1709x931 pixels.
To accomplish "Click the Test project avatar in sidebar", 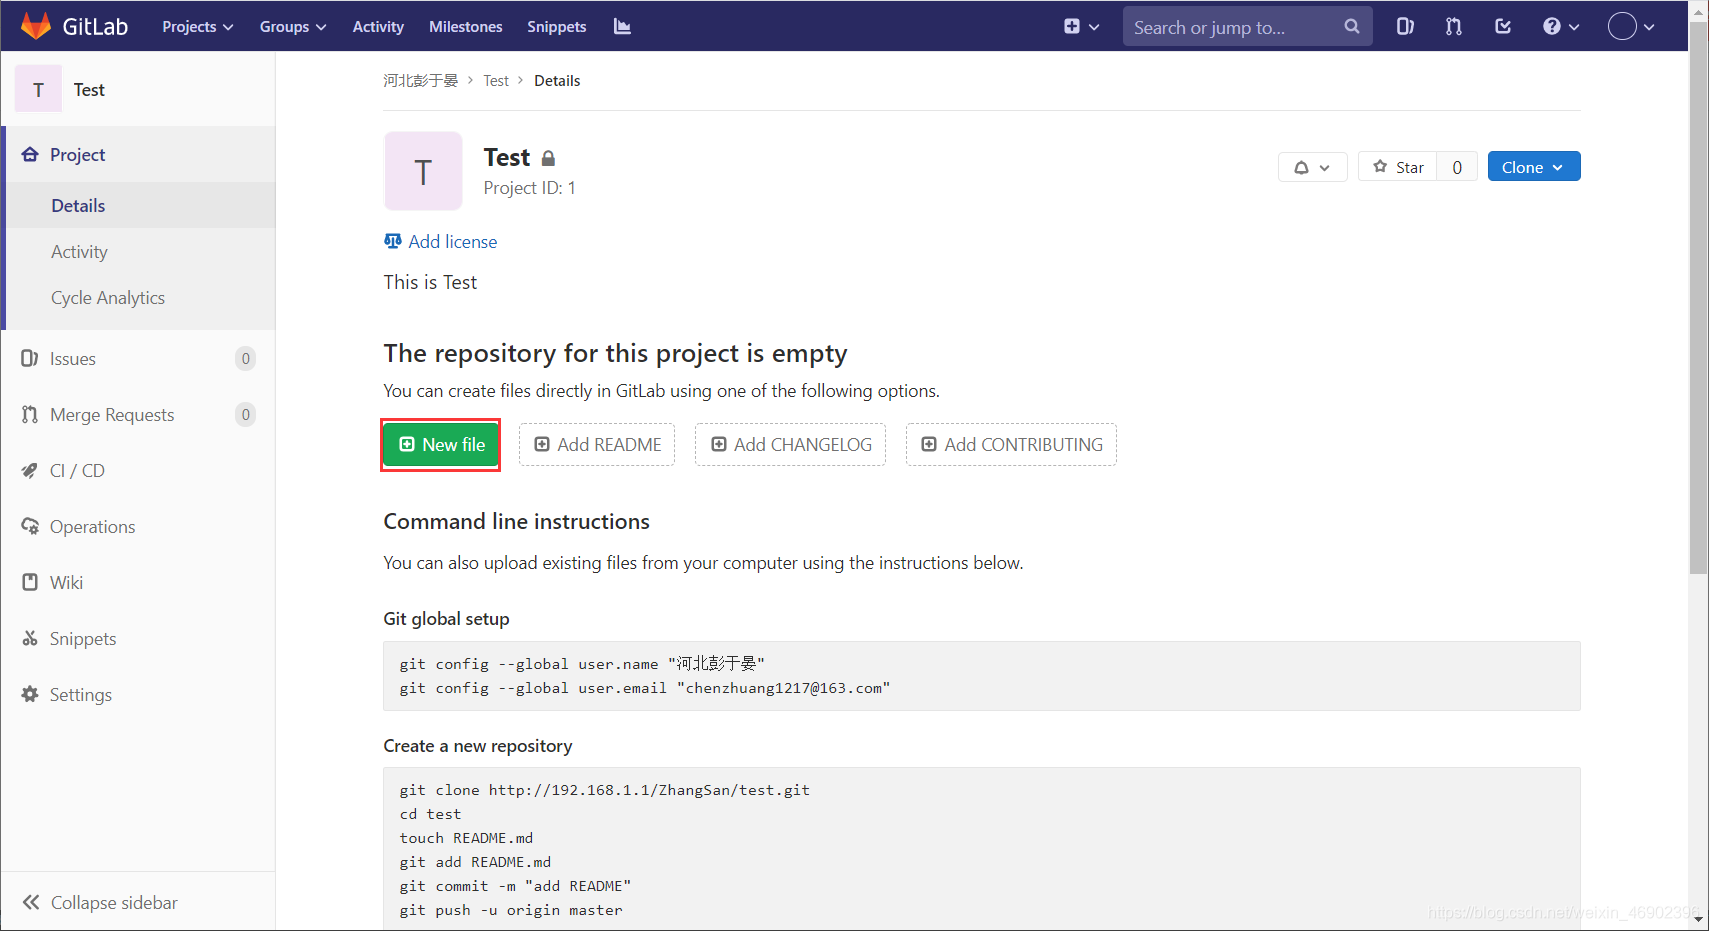I will click(x=38, y=89).
